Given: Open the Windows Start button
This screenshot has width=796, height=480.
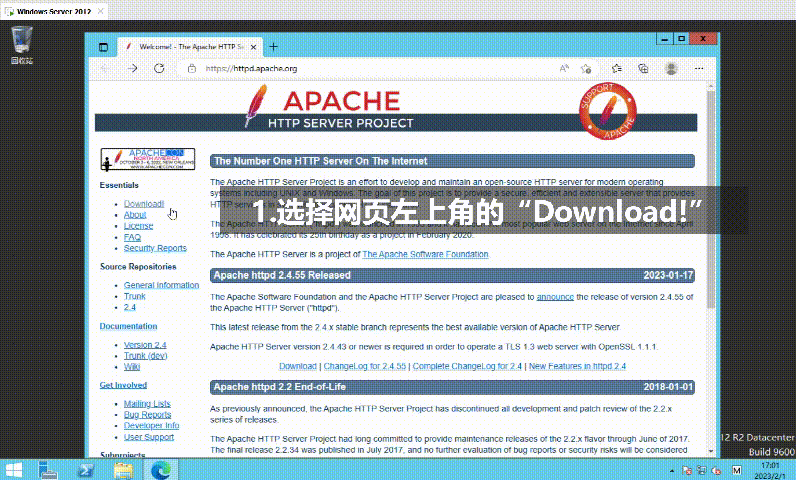Looking at the screenshot, I should click(14, 470).
